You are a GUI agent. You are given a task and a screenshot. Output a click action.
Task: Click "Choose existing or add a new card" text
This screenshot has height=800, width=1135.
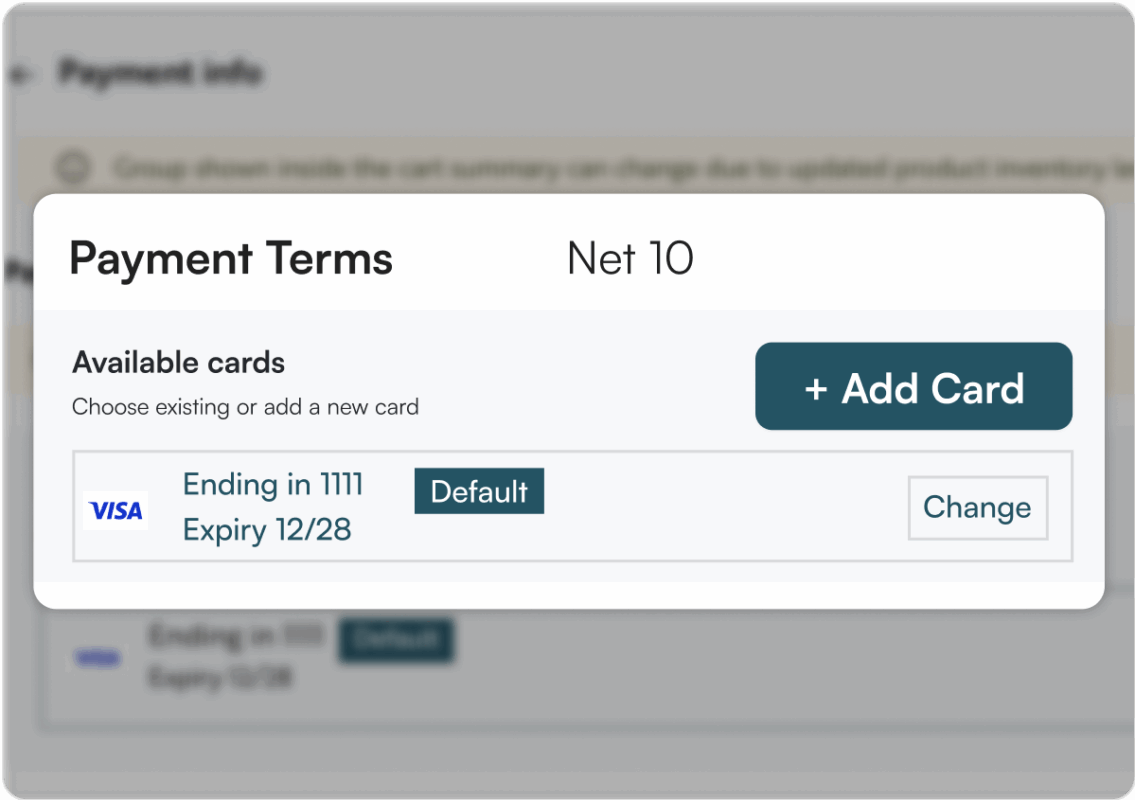245,407
